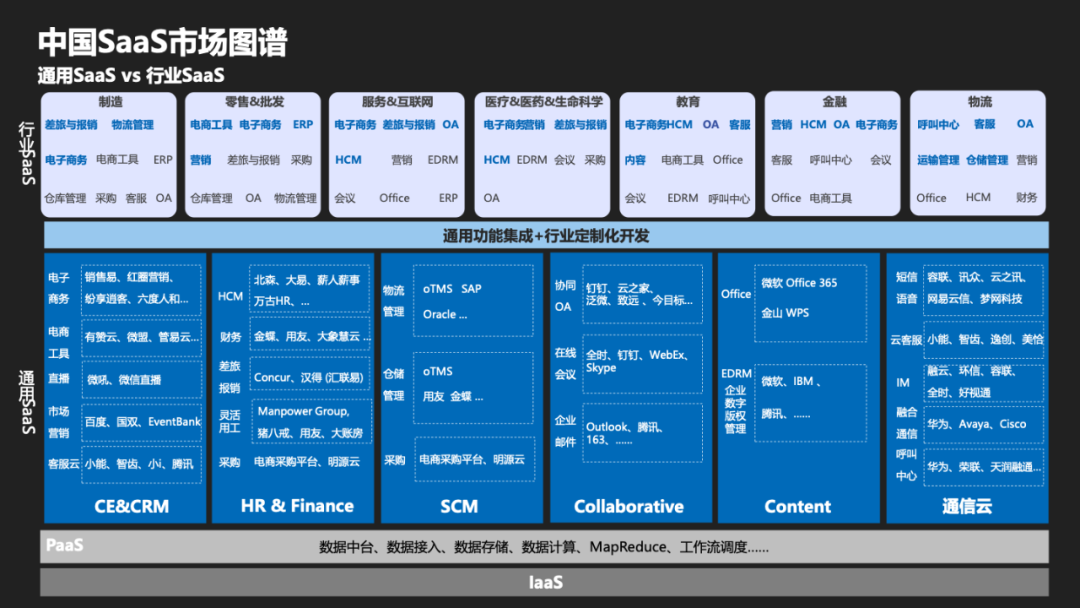This screenshot has height=608, width=1080.
Task: Click the 制造 card header
Action: pos(110,102)
